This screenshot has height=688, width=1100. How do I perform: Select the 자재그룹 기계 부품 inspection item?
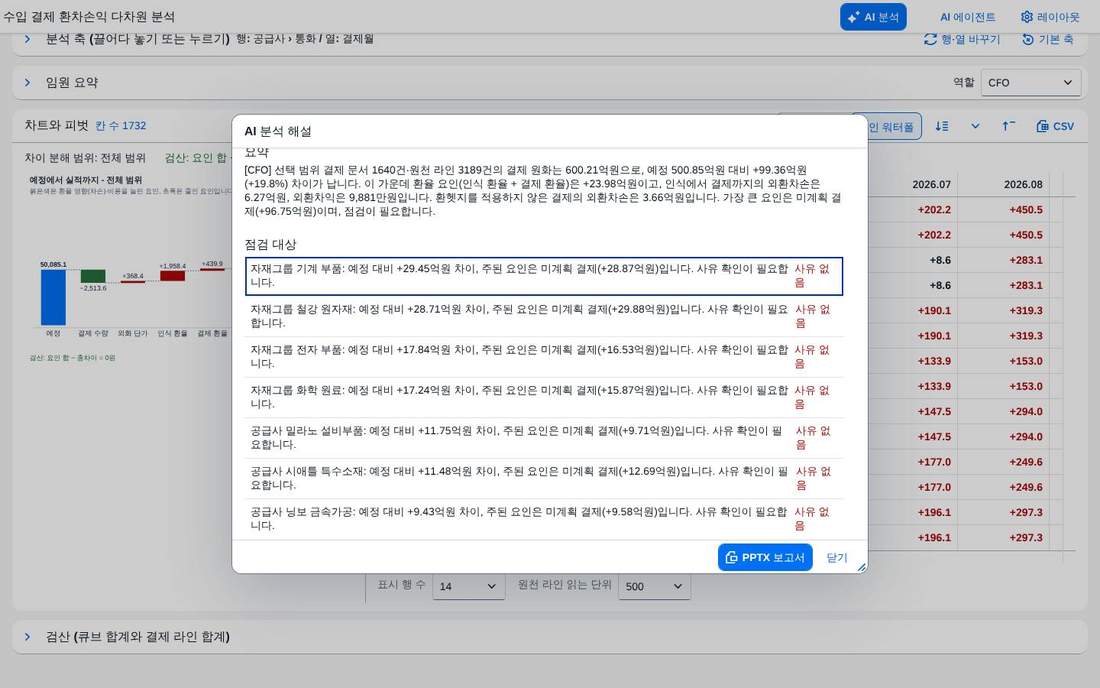point(544,276)
